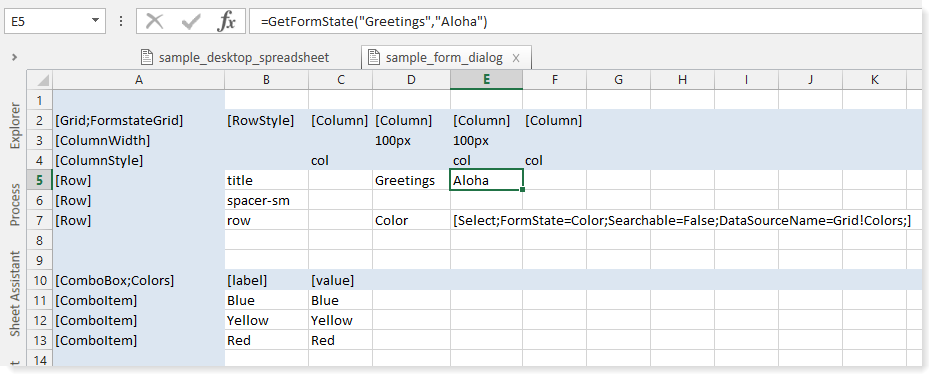The width and height of the screenshot is (929, 374).
Task: Select column K header
Action: coord(874,79)
